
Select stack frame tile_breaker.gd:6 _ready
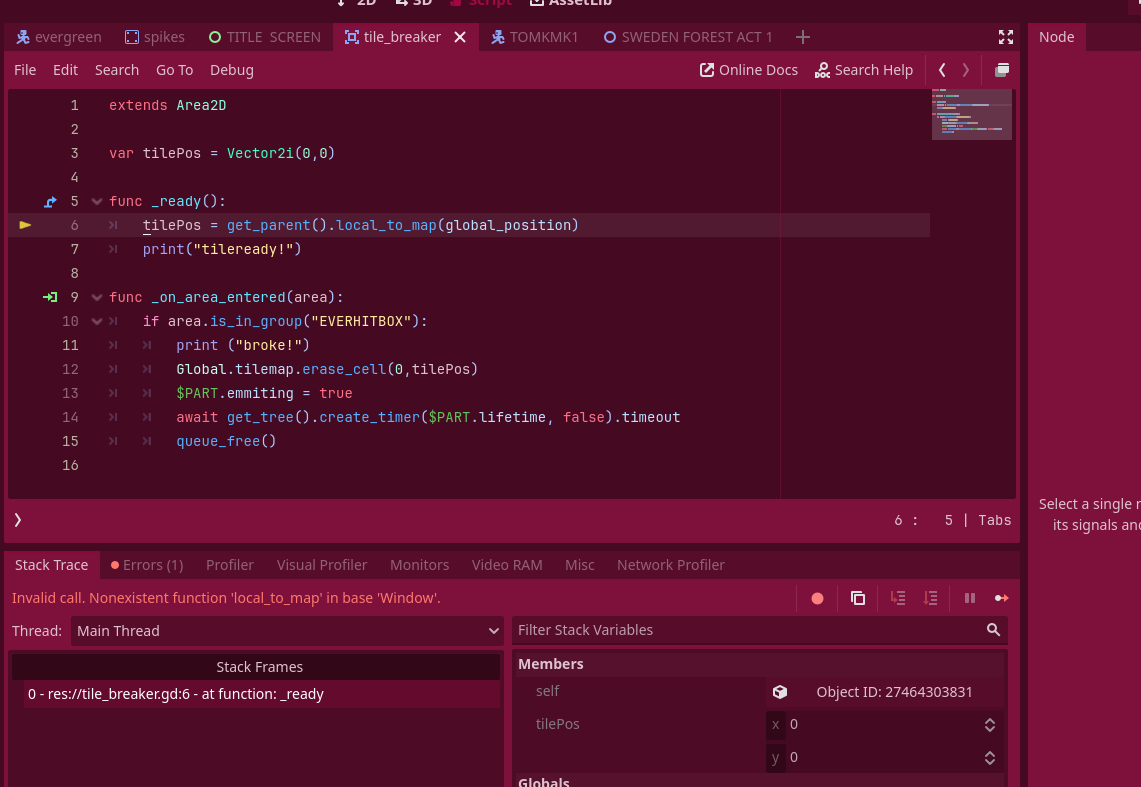(263, 694)
